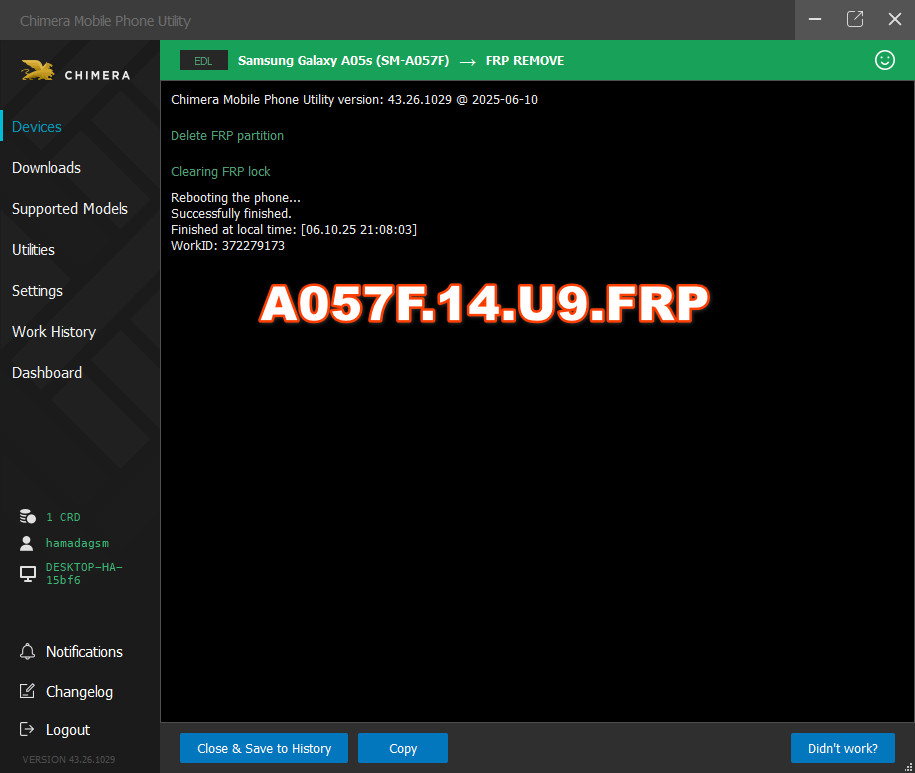Open Notifications panel
Viewport: 915px width, 773px height.
tap(84, 652)
